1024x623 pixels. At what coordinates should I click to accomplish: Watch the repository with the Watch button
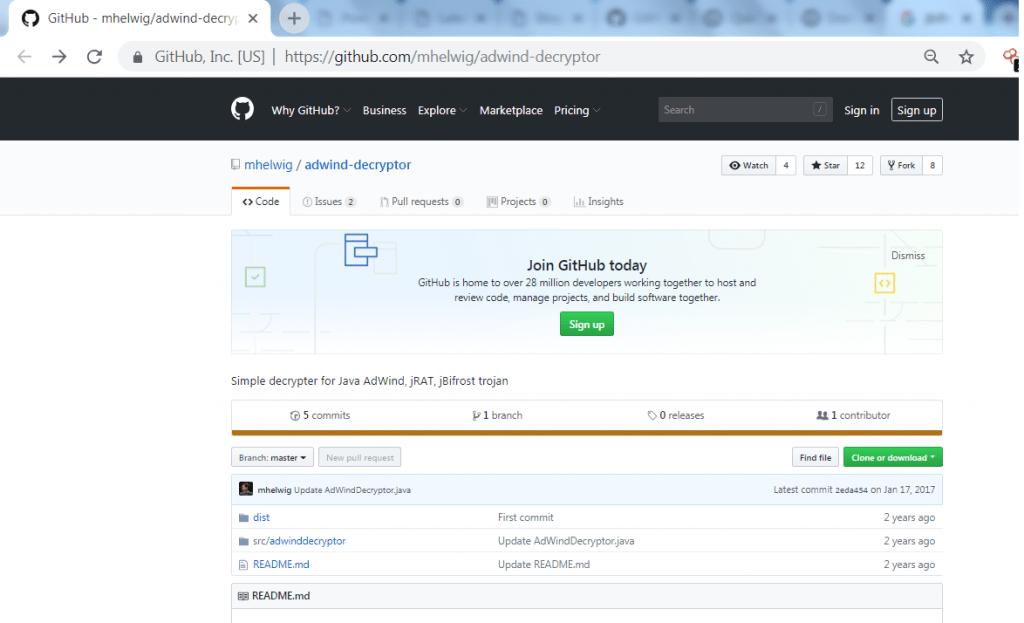point(748,166)
